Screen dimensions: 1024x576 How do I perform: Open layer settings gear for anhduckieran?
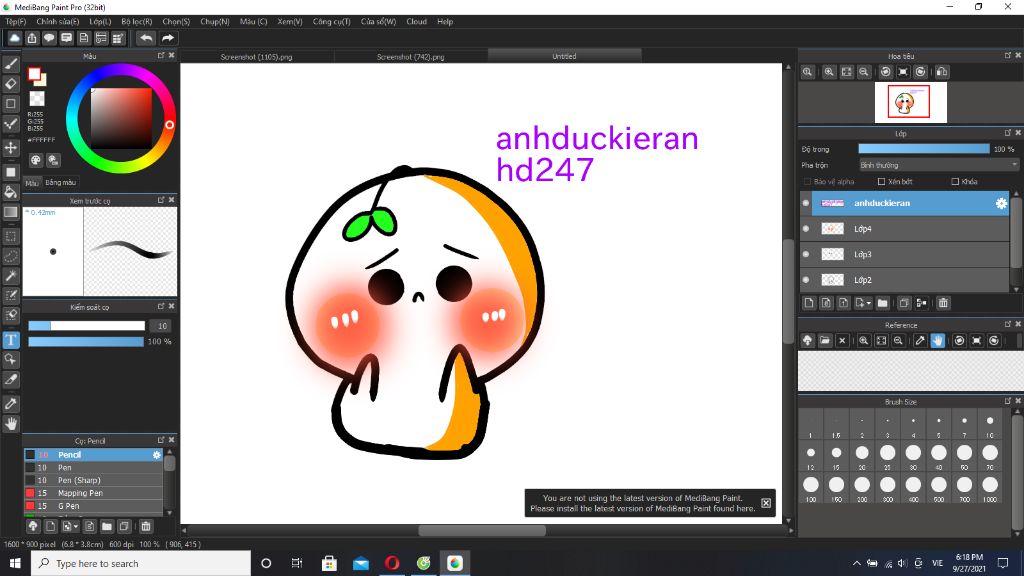pyautogui.click(x=1001, y=203)
